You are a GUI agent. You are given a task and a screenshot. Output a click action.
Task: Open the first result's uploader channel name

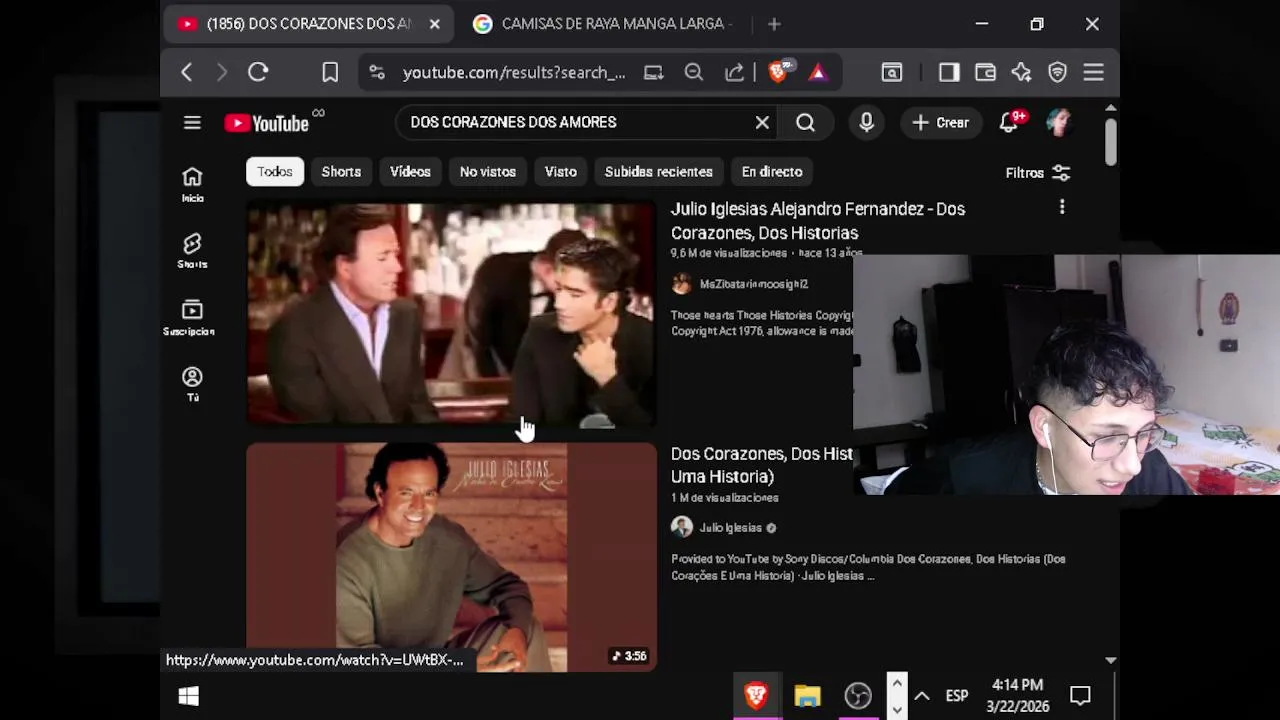[x=753, y=284]
